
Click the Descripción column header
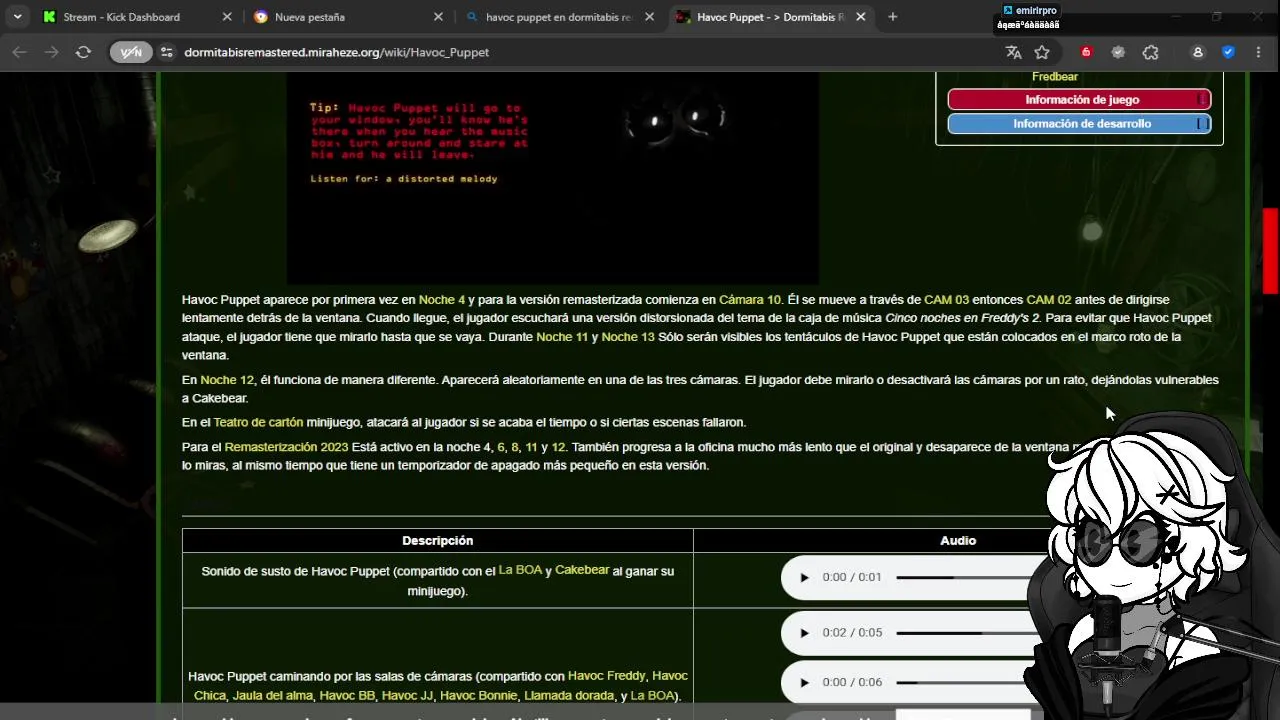coord(437,541)
